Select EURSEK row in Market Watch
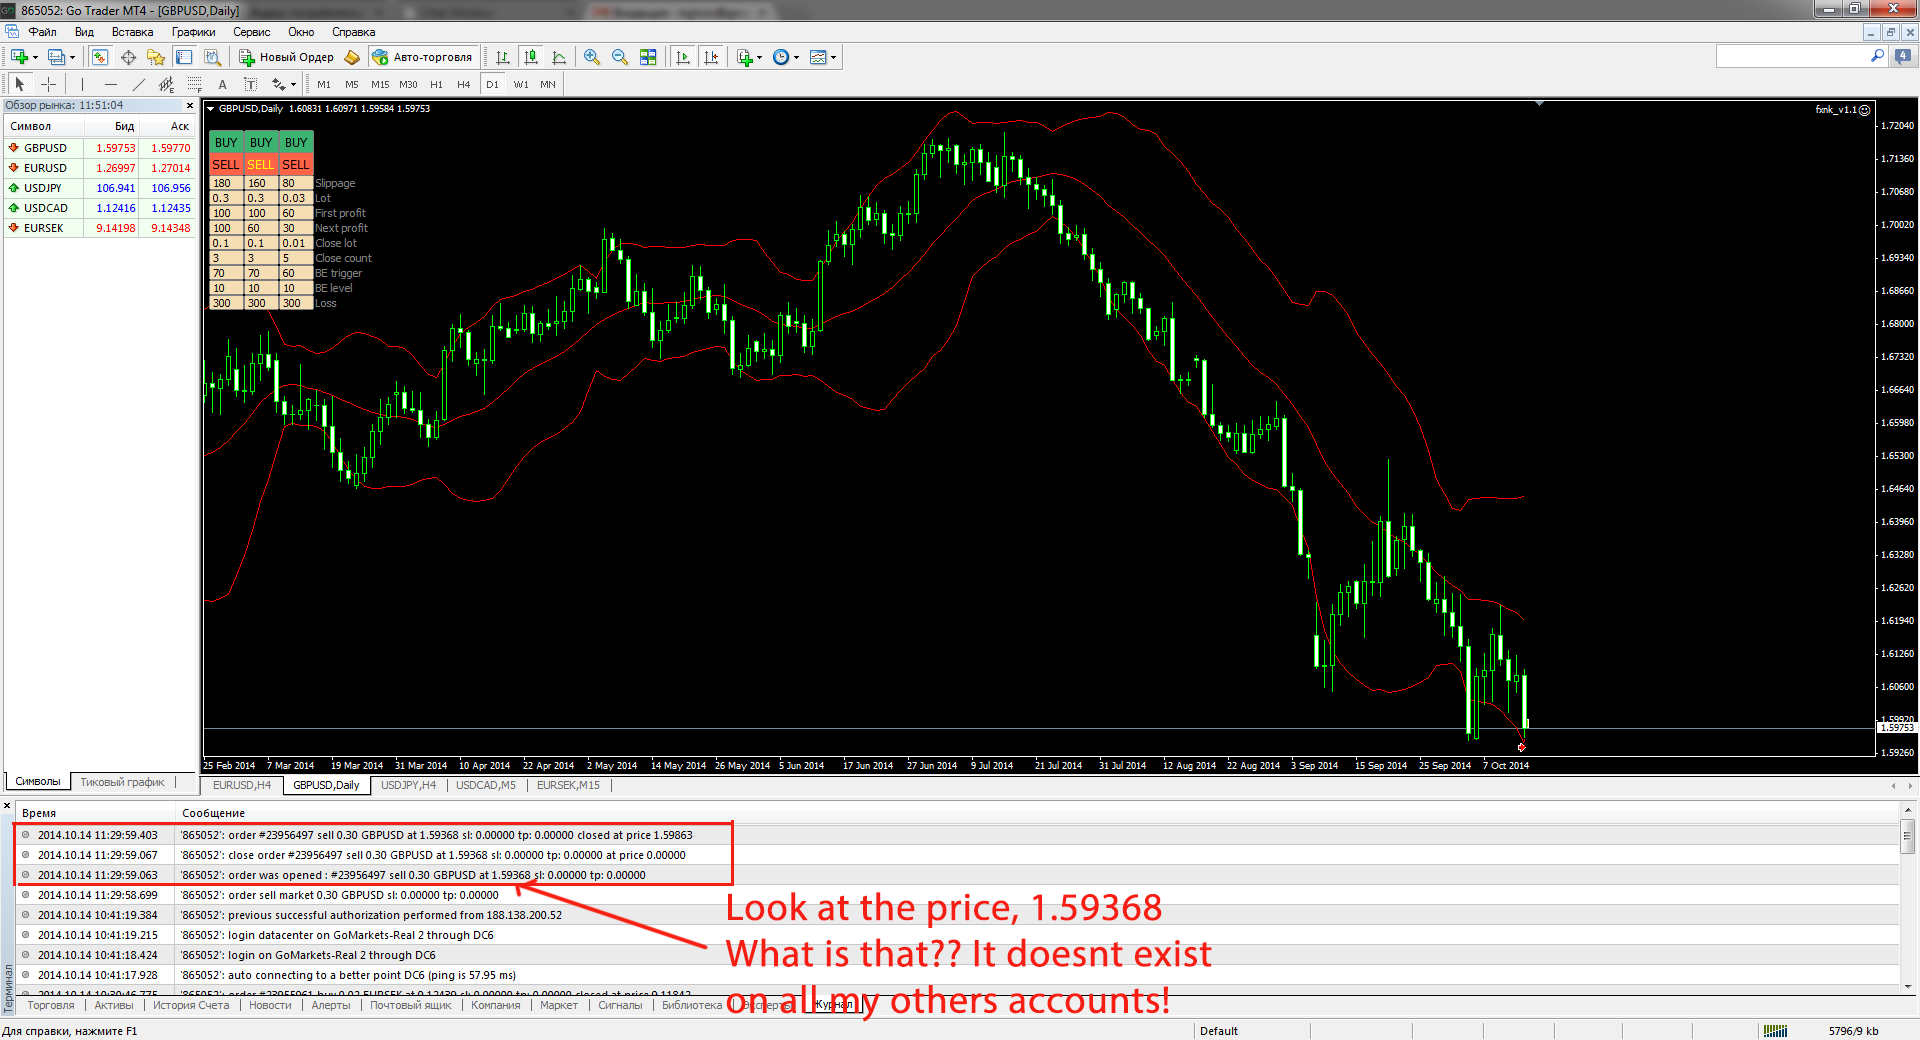This screenshot has width=1920, height=1040. point(100,228)
